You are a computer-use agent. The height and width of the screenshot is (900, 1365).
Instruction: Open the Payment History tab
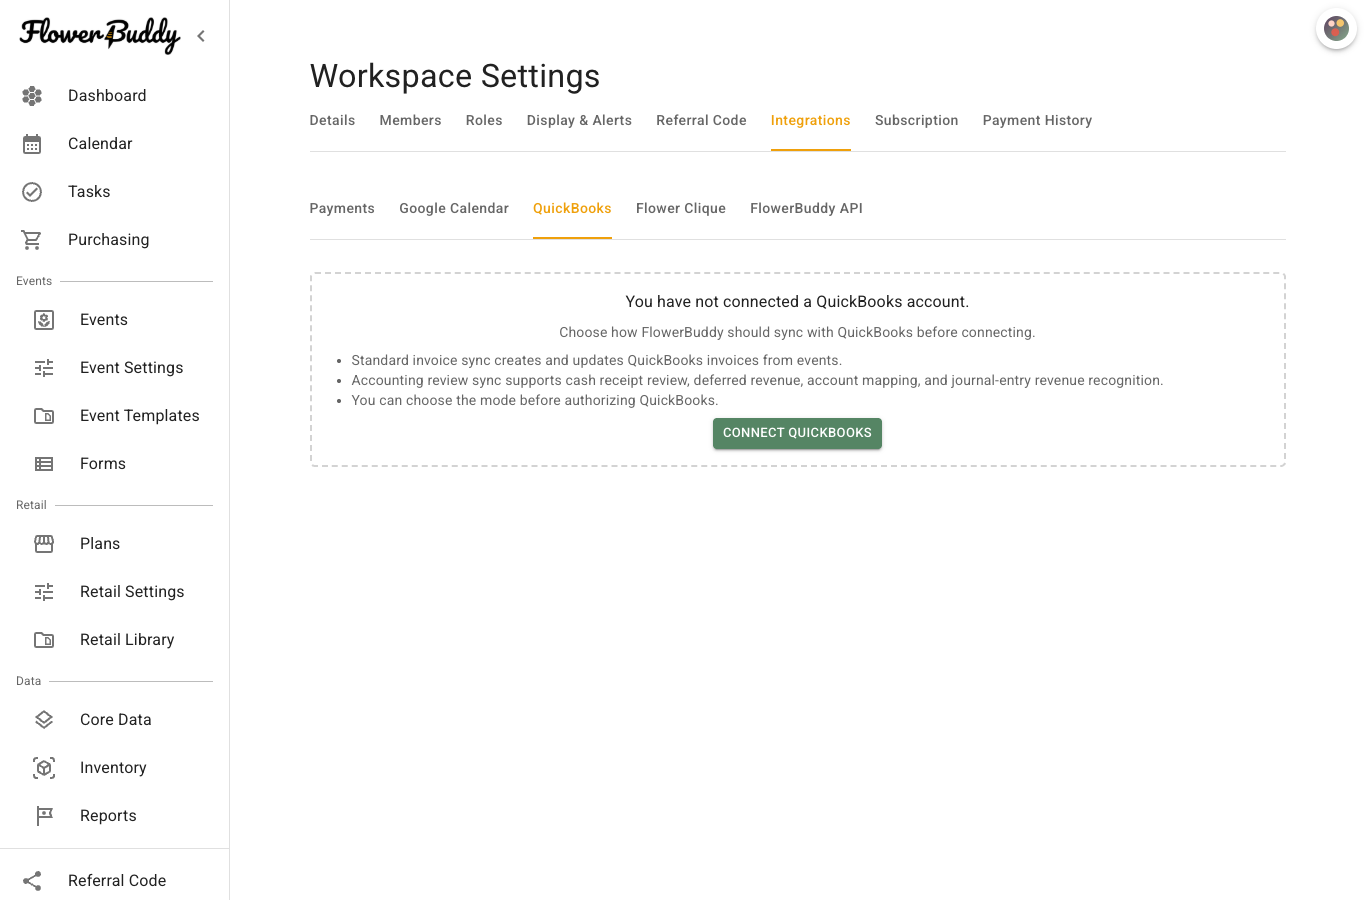coord(1037,120)
